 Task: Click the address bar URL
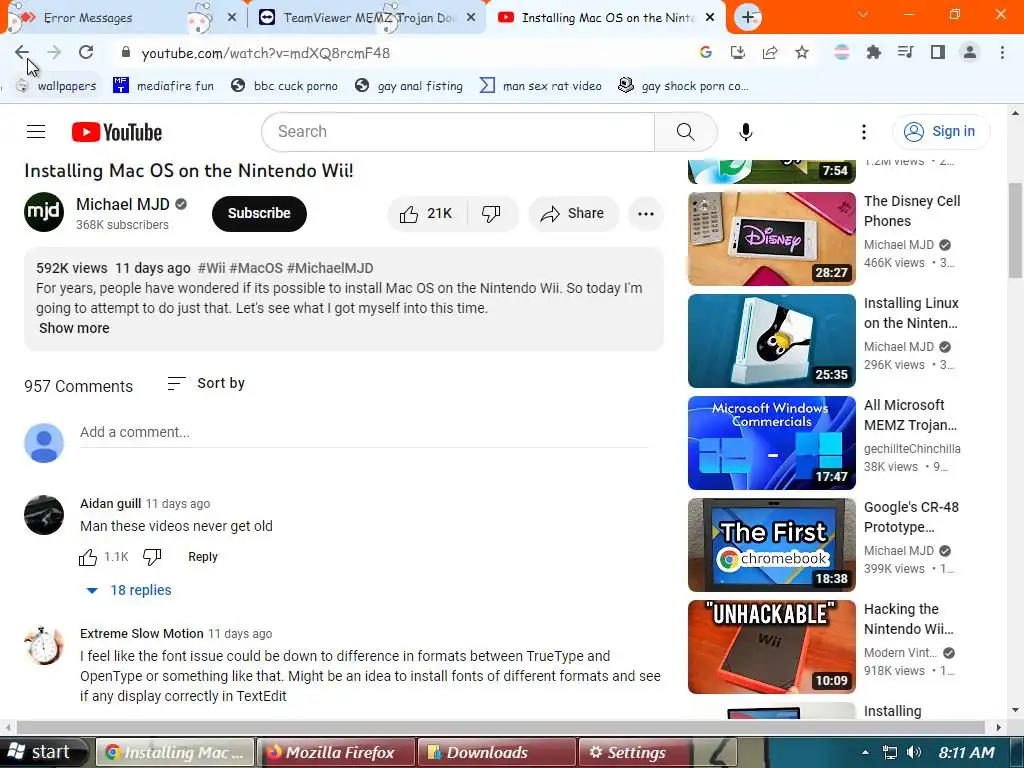[266, 53]
